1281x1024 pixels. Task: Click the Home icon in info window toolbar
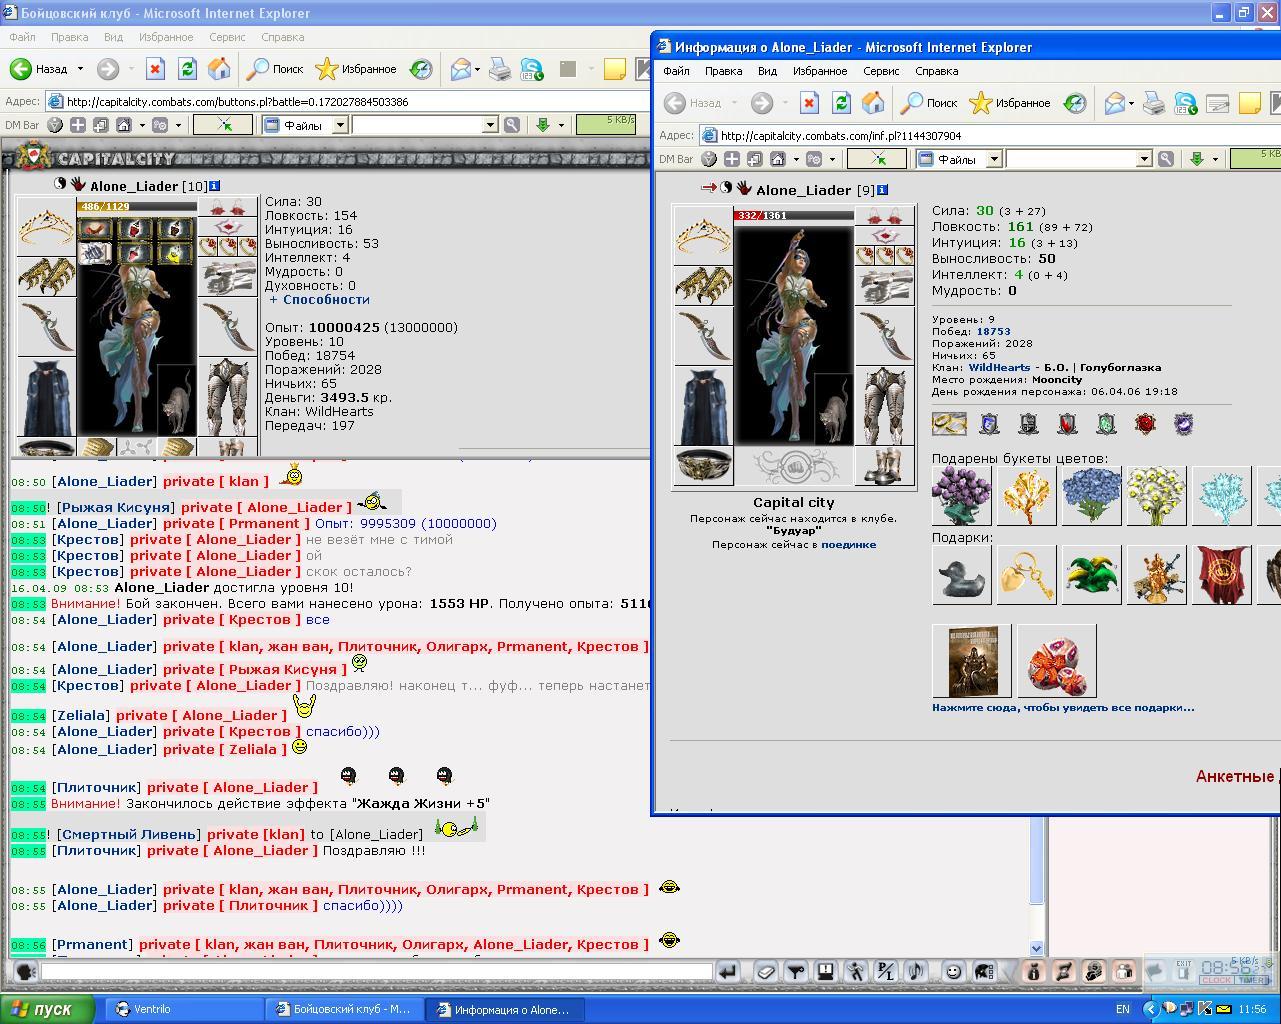[873, 103]
